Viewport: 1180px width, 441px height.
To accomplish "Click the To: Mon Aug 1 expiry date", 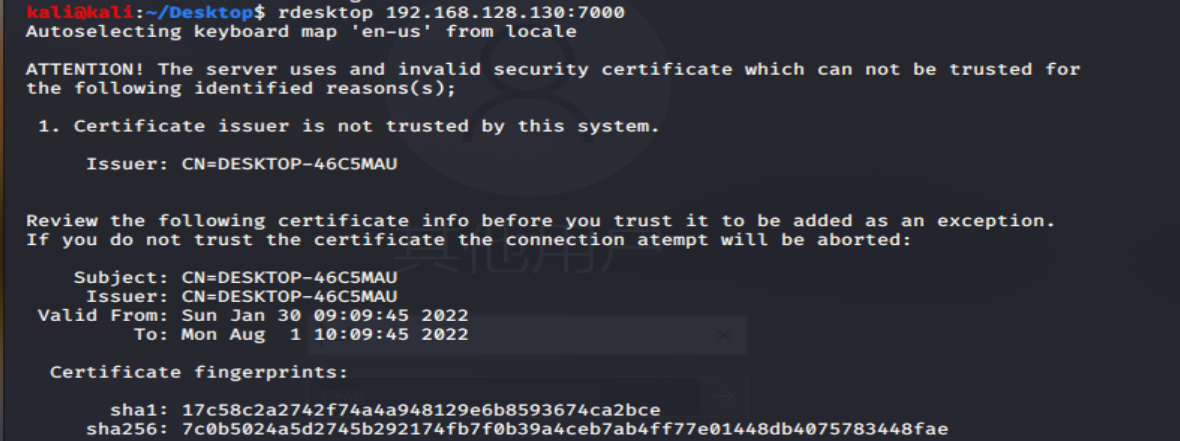I will tap(325, 334).
